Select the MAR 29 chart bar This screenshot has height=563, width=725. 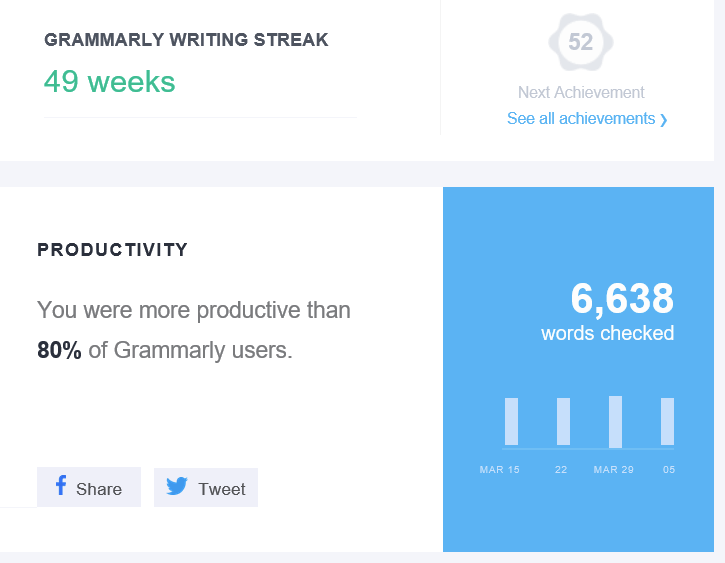click(615, 422)
